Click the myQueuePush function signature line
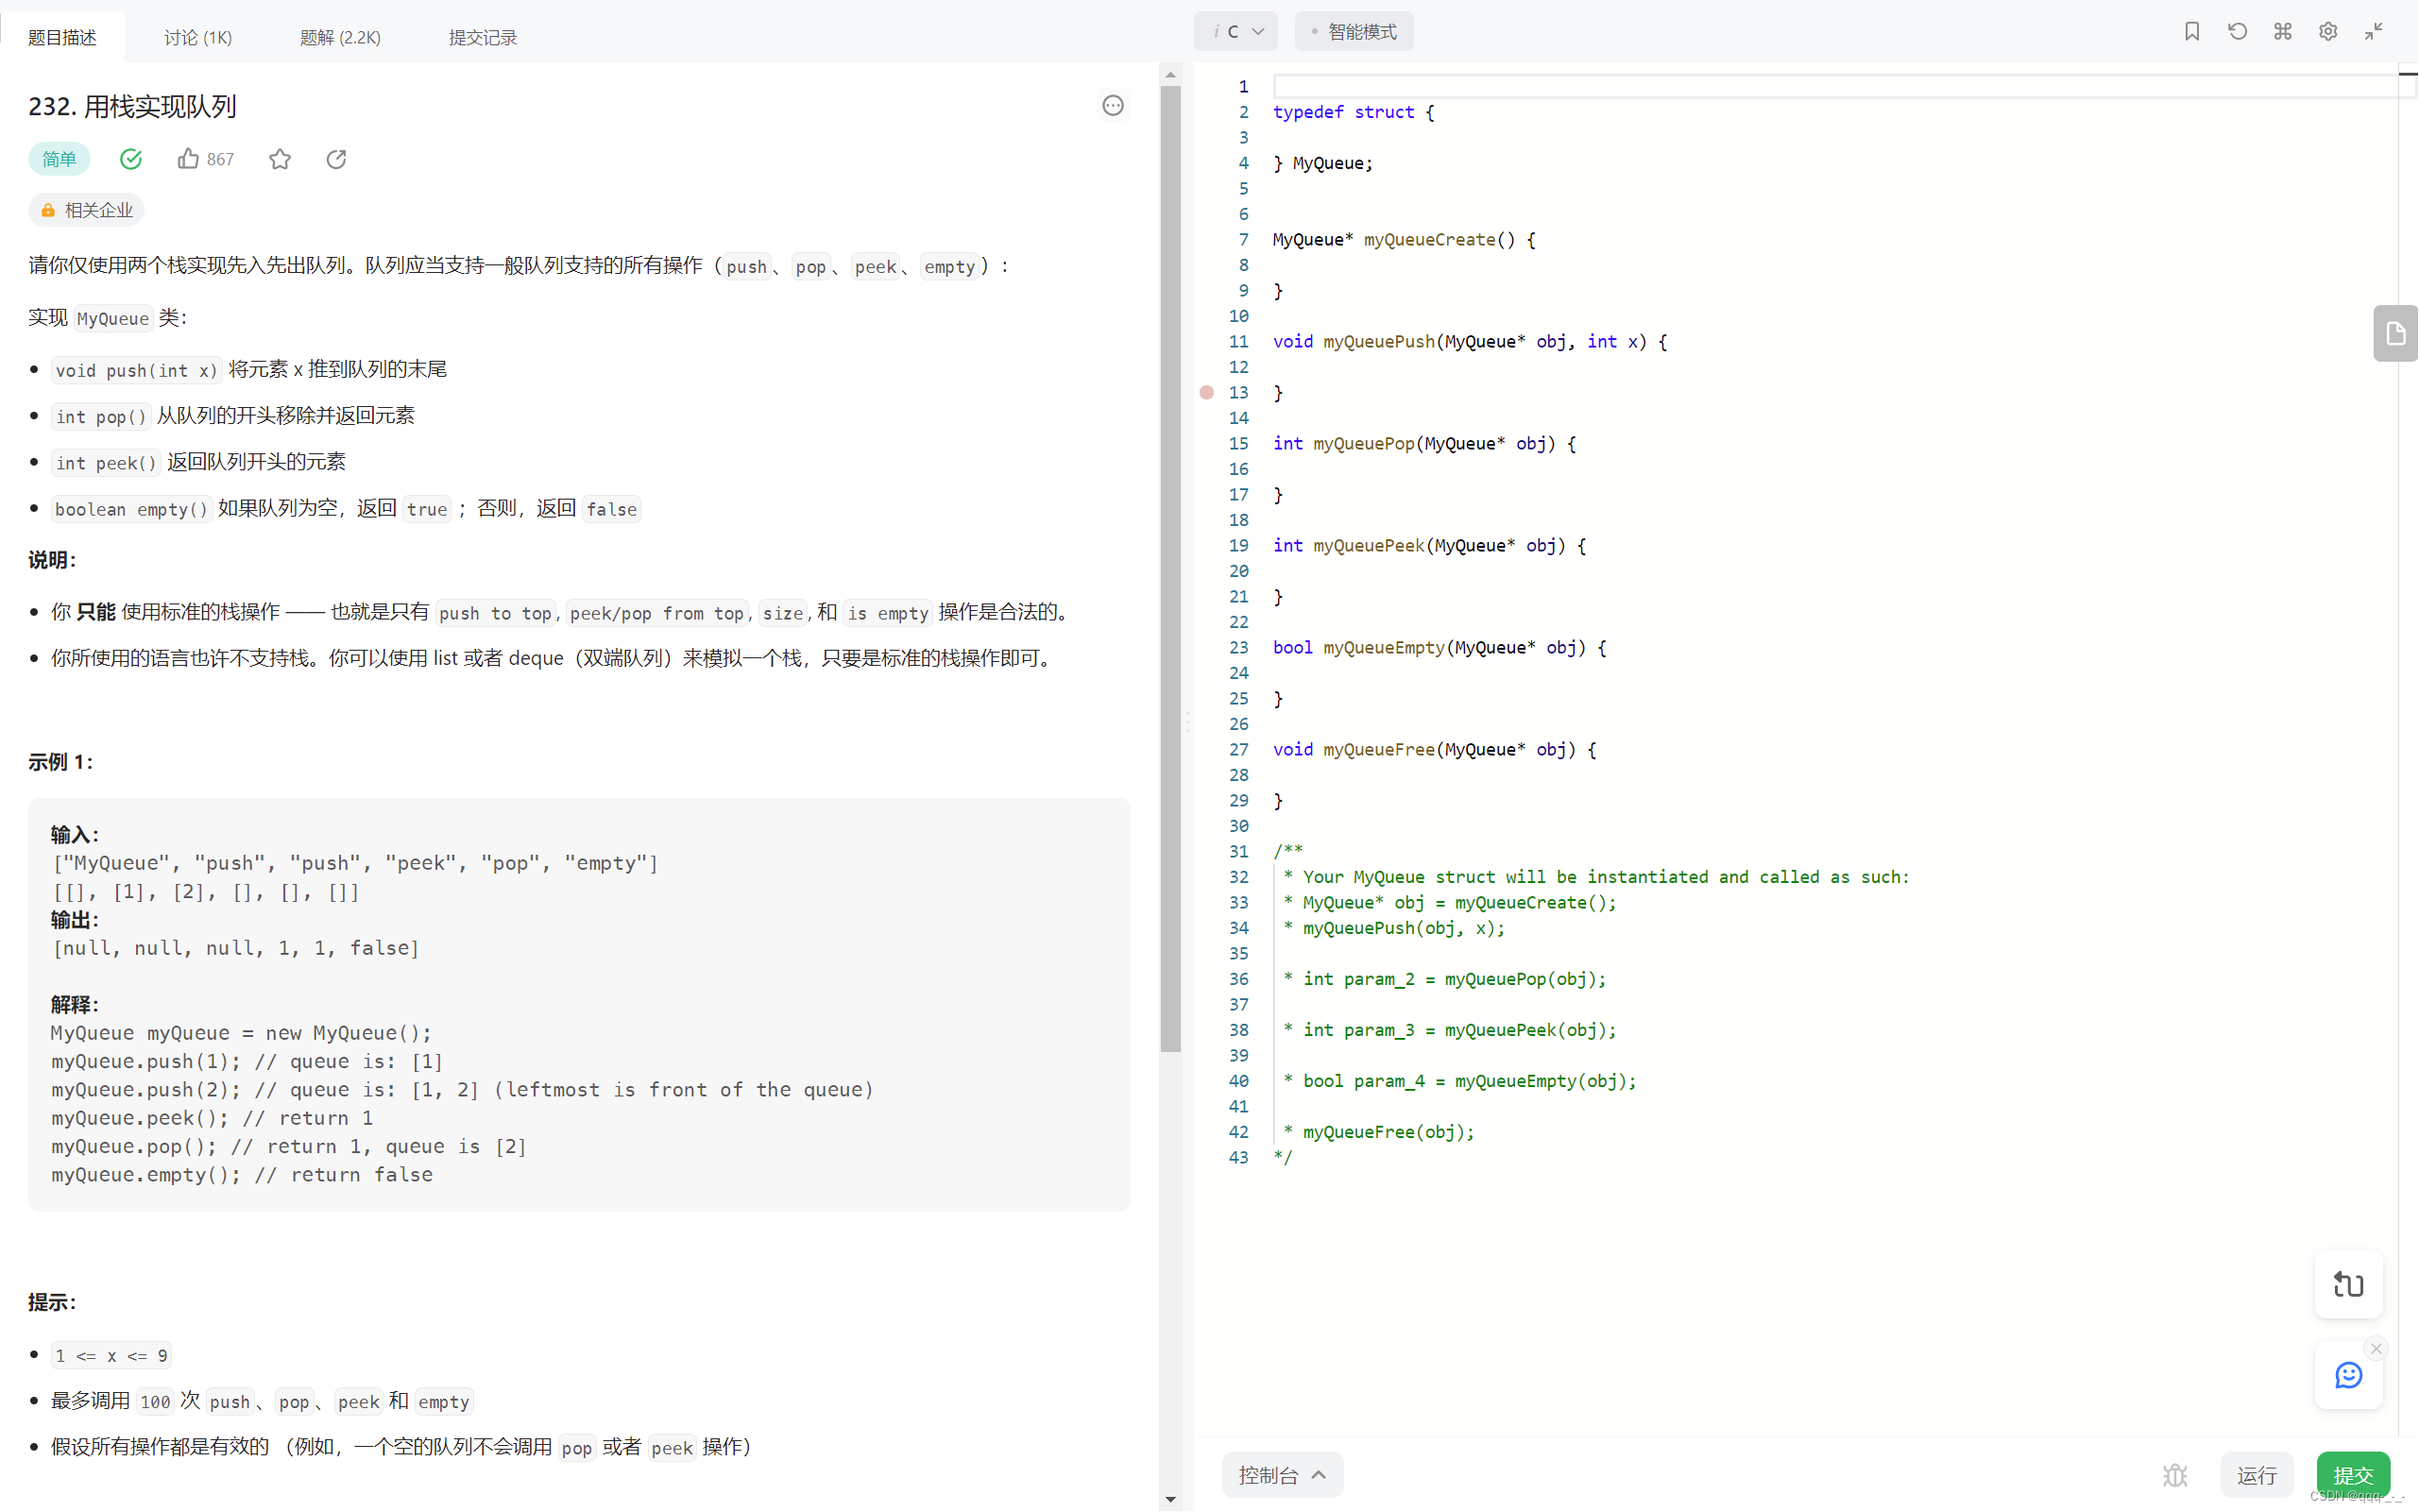The width and height of the screenshot is (2419, 1512). (x=1470, y=342)
